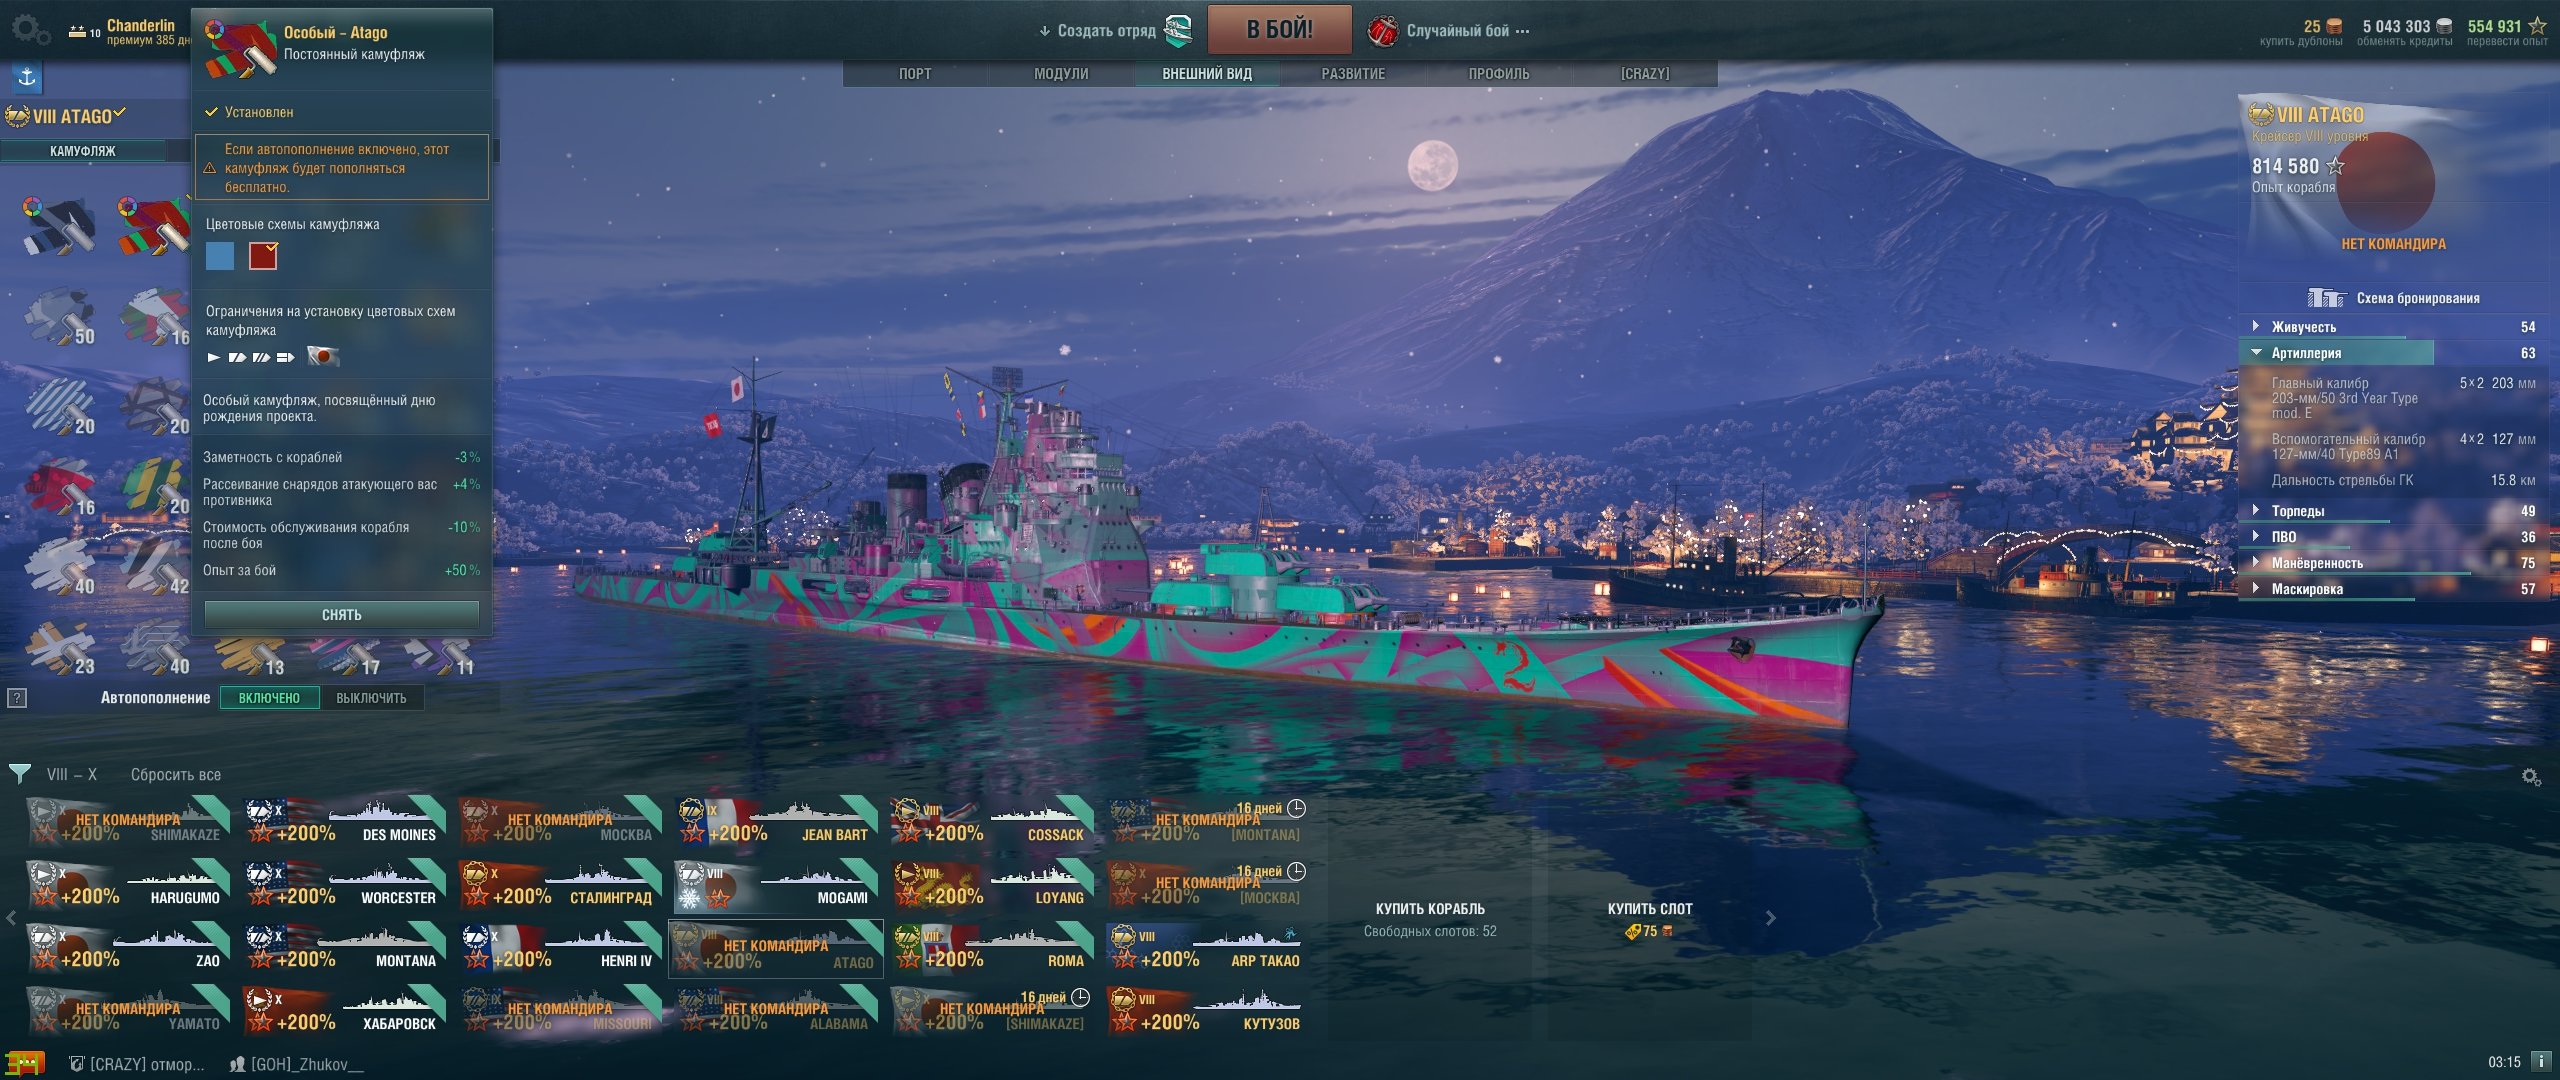This screenshot has height=1080, width=2560.
Task: Click the buy doubloons coin icon
Action: click(x=2333, y=27)
